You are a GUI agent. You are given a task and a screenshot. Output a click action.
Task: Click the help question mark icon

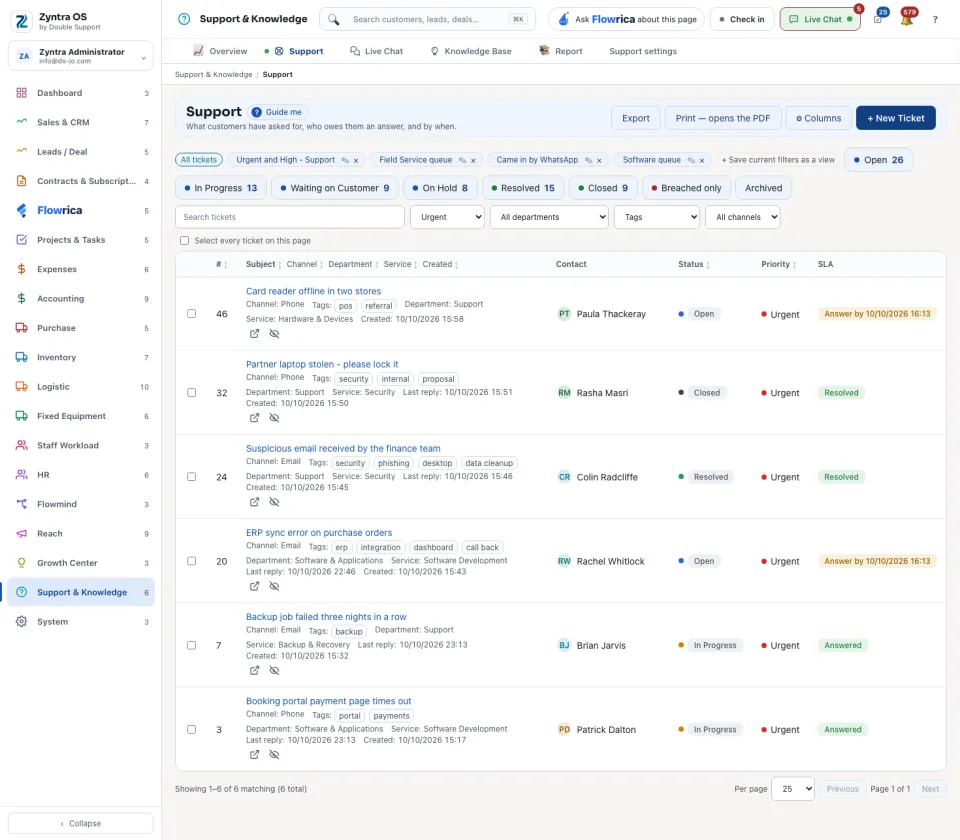pyautogui.click(x=935, y=20)
